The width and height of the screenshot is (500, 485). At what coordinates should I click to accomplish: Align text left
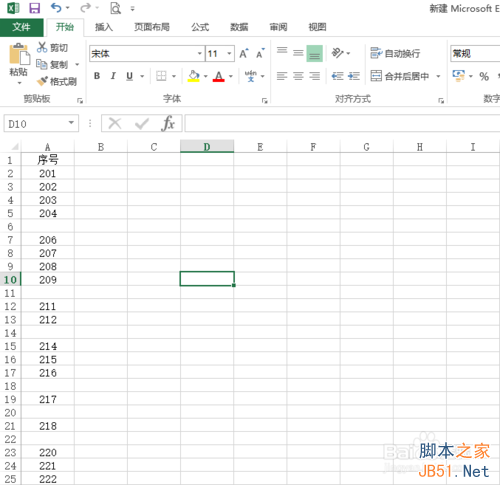(x=282, y=76)
